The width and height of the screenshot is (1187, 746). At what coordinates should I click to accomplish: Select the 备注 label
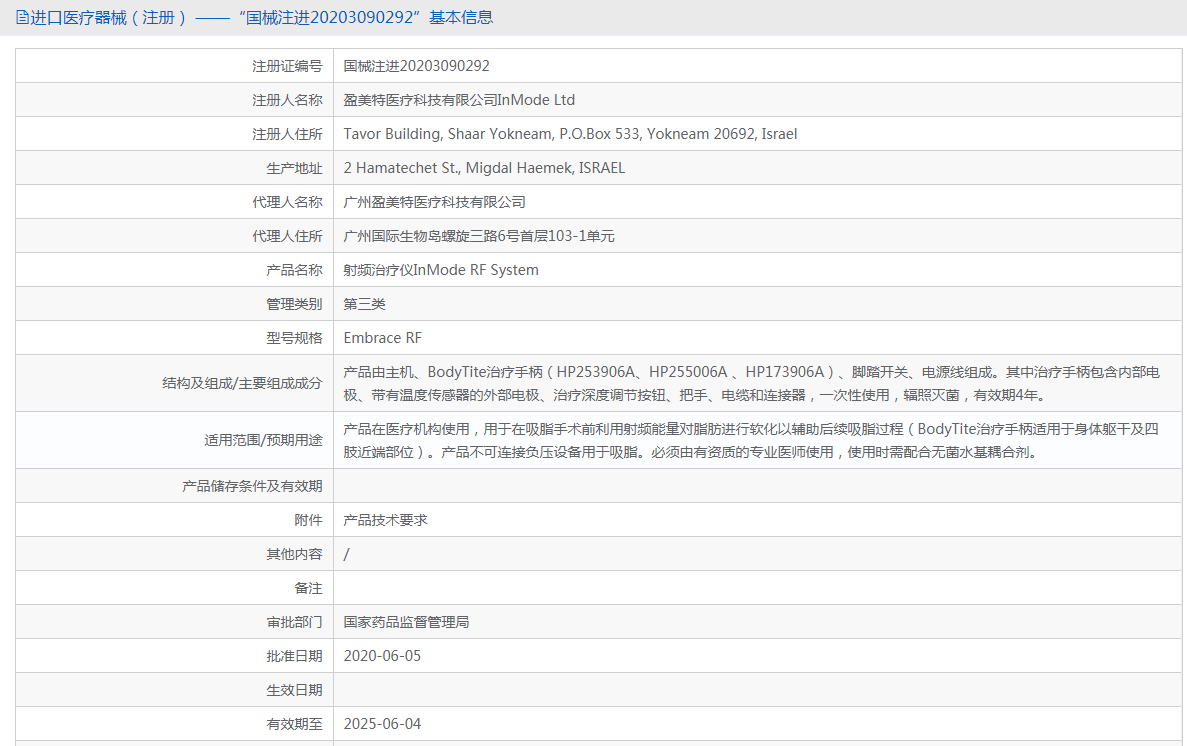tap(308, 588)
